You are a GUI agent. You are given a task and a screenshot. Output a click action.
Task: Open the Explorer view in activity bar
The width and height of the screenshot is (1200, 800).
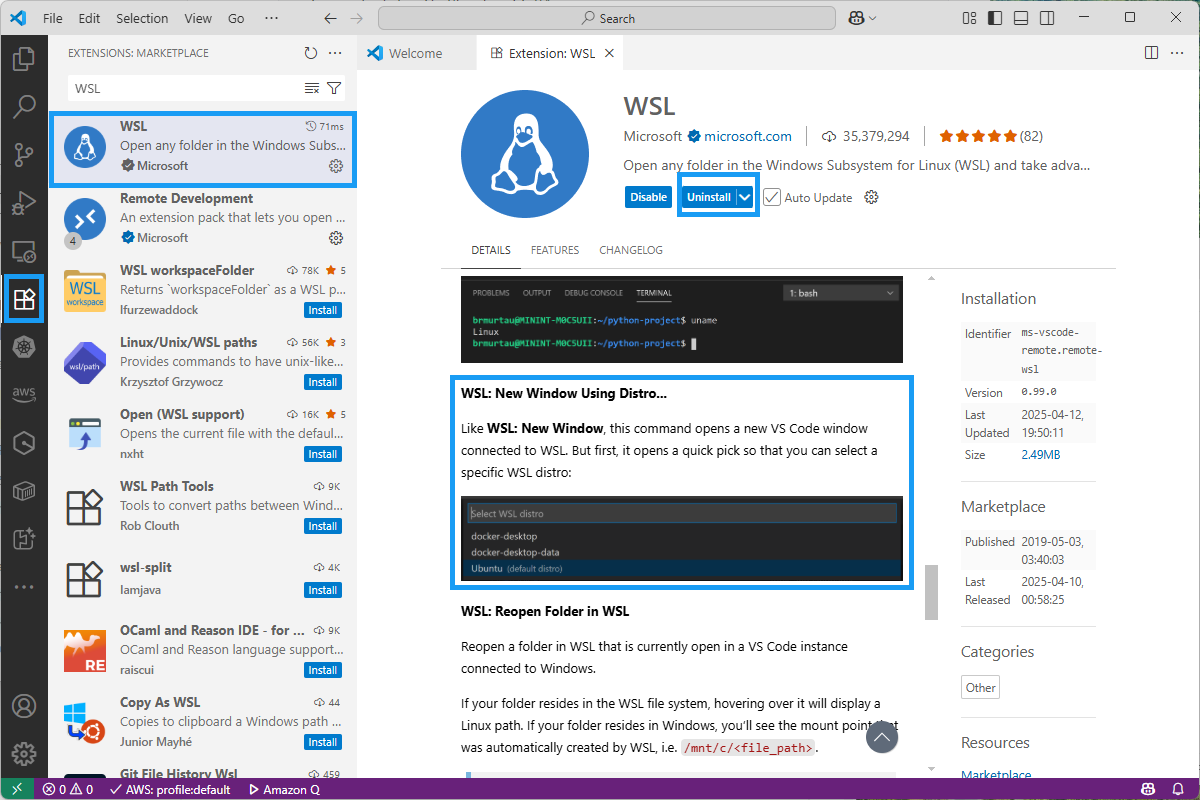point(24,59)
